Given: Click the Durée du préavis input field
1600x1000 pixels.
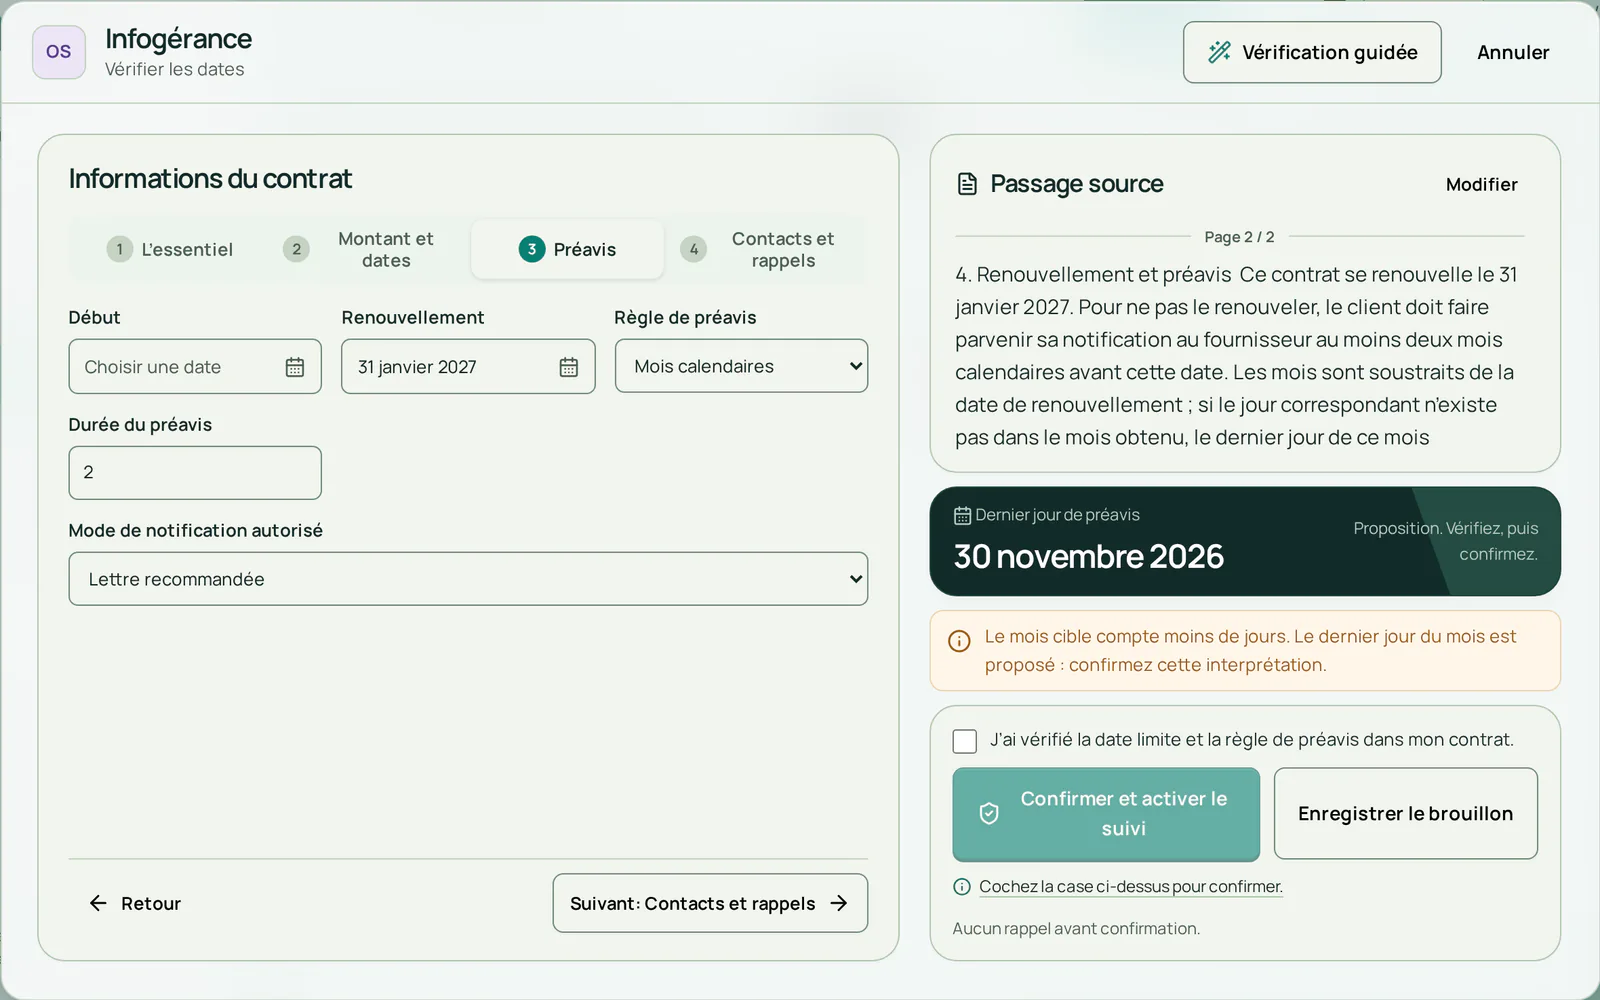Looking at the screenshot, I should pyautogui.click(x=195, y=473).
